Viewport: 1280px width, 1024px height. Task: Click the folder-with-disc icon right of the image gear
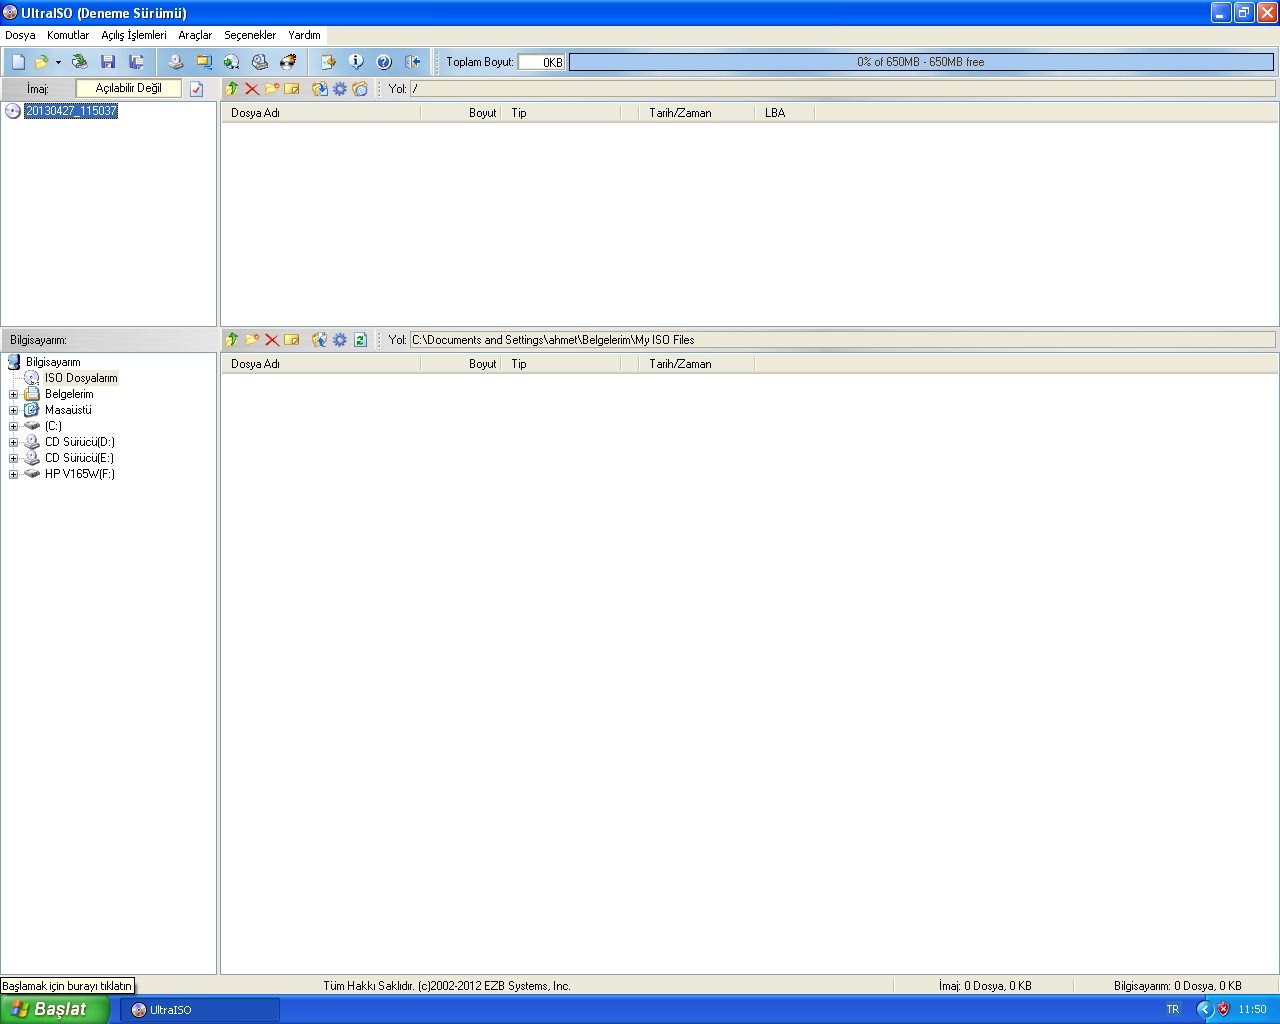pos(360,89)
